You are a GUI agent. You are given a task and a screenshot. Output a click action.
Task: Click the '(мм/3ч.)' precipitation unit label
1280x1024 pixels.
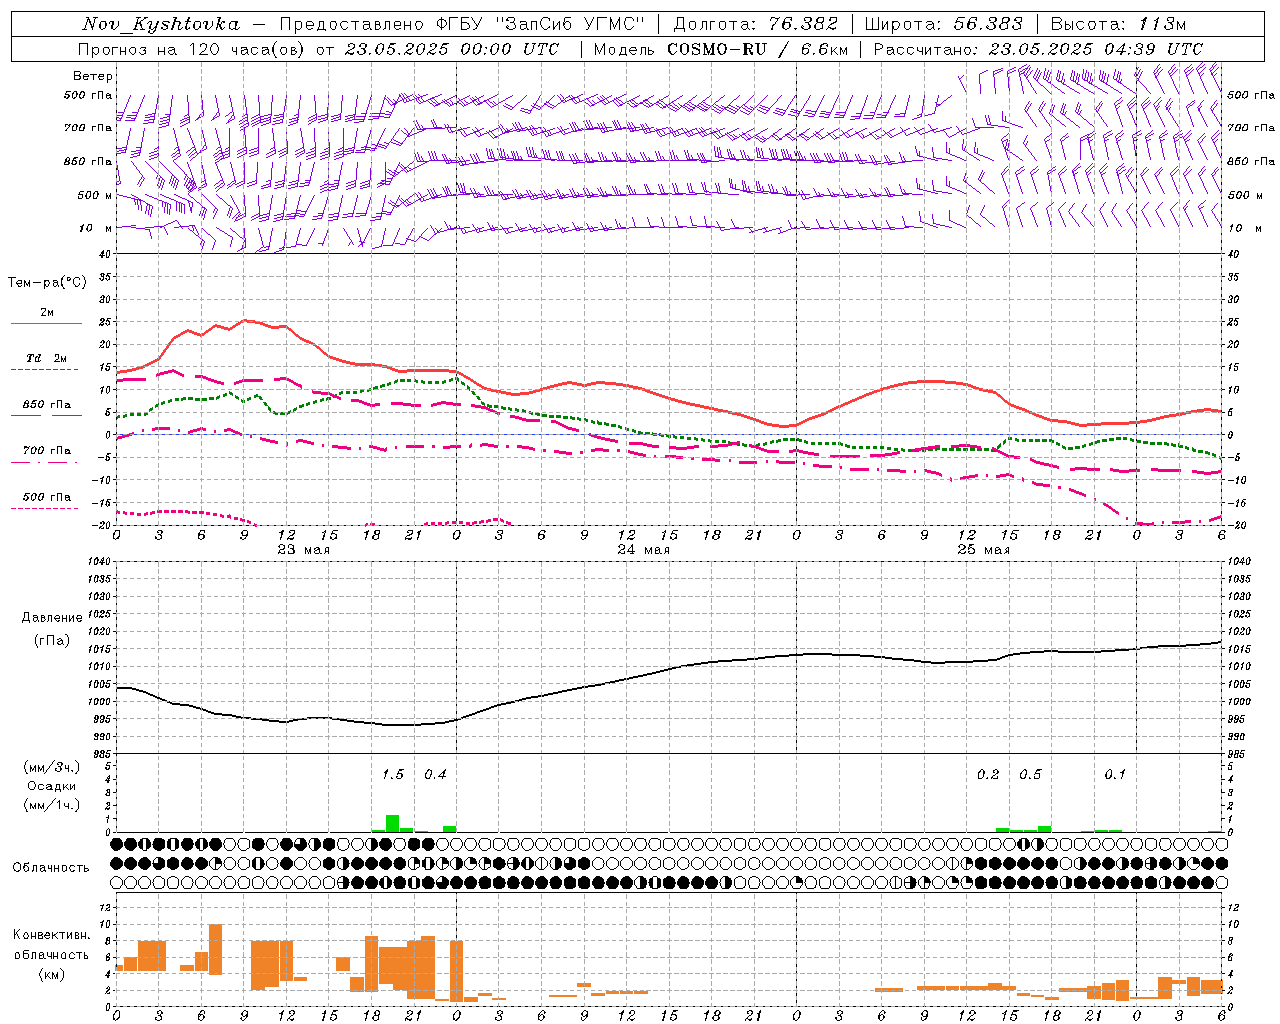[52, 767]
